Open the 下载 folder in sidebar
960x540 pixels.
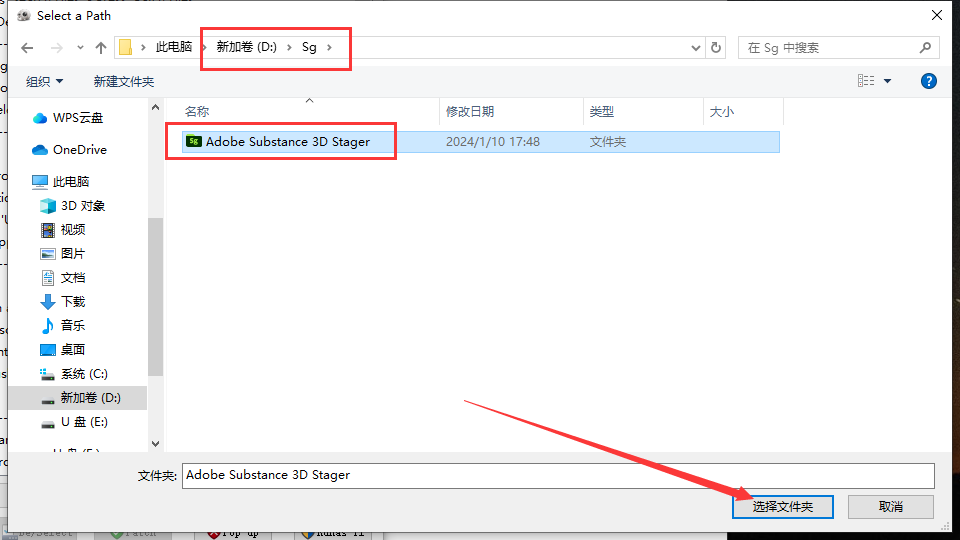click(72, 302)
